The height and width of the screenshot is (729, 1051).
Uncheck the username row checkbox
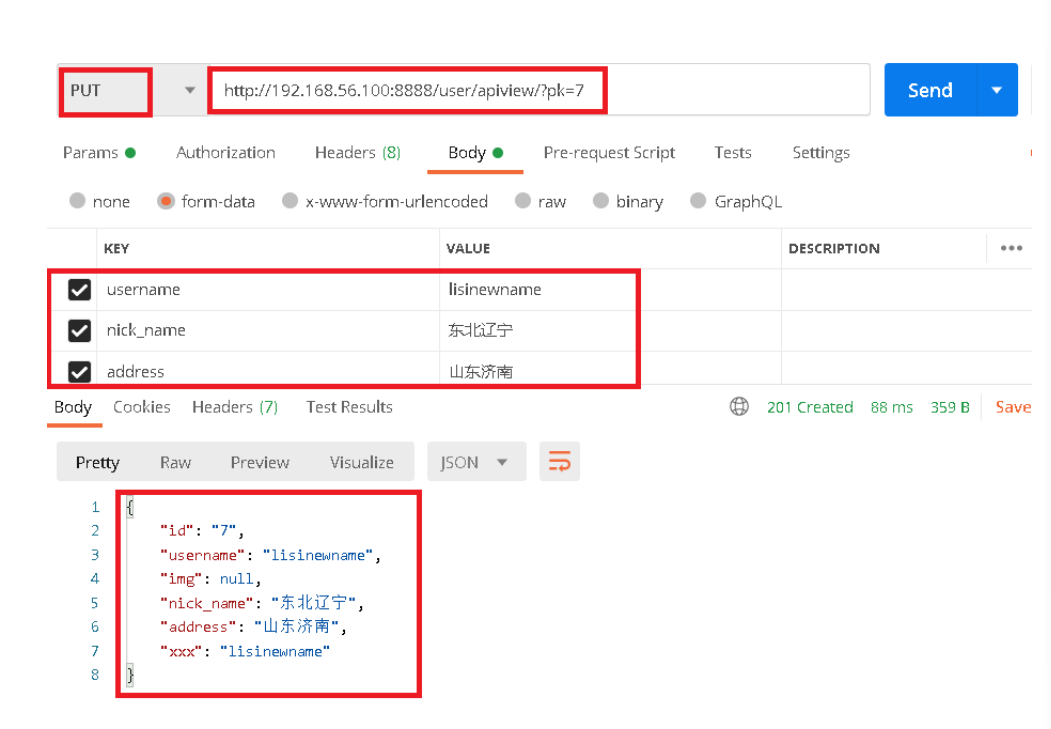79,289
